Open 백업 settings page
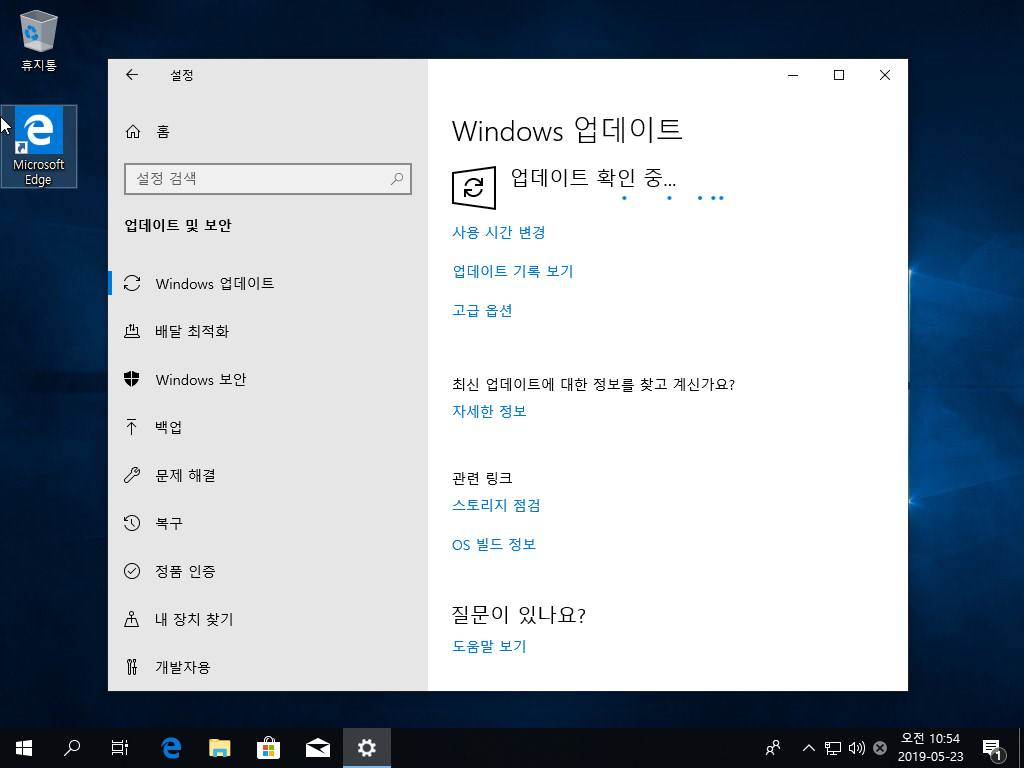This screenshot has width=1024, height=768. 268,427
